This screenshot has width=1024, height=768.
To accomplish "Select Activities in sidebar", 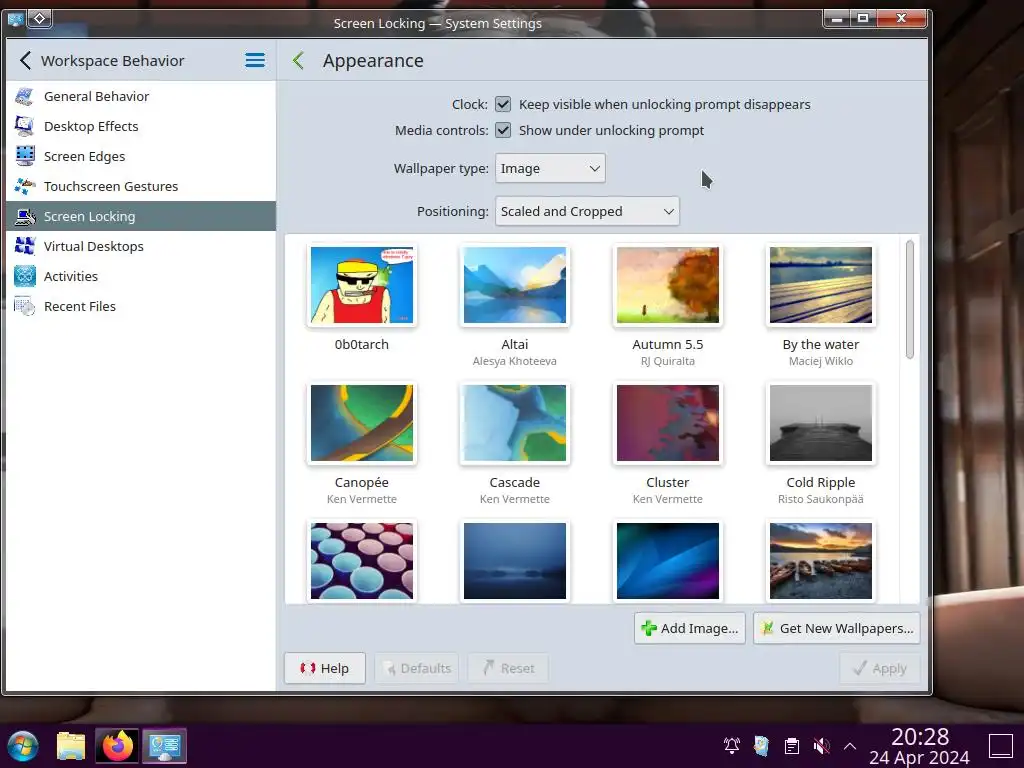I will point(141,277).
